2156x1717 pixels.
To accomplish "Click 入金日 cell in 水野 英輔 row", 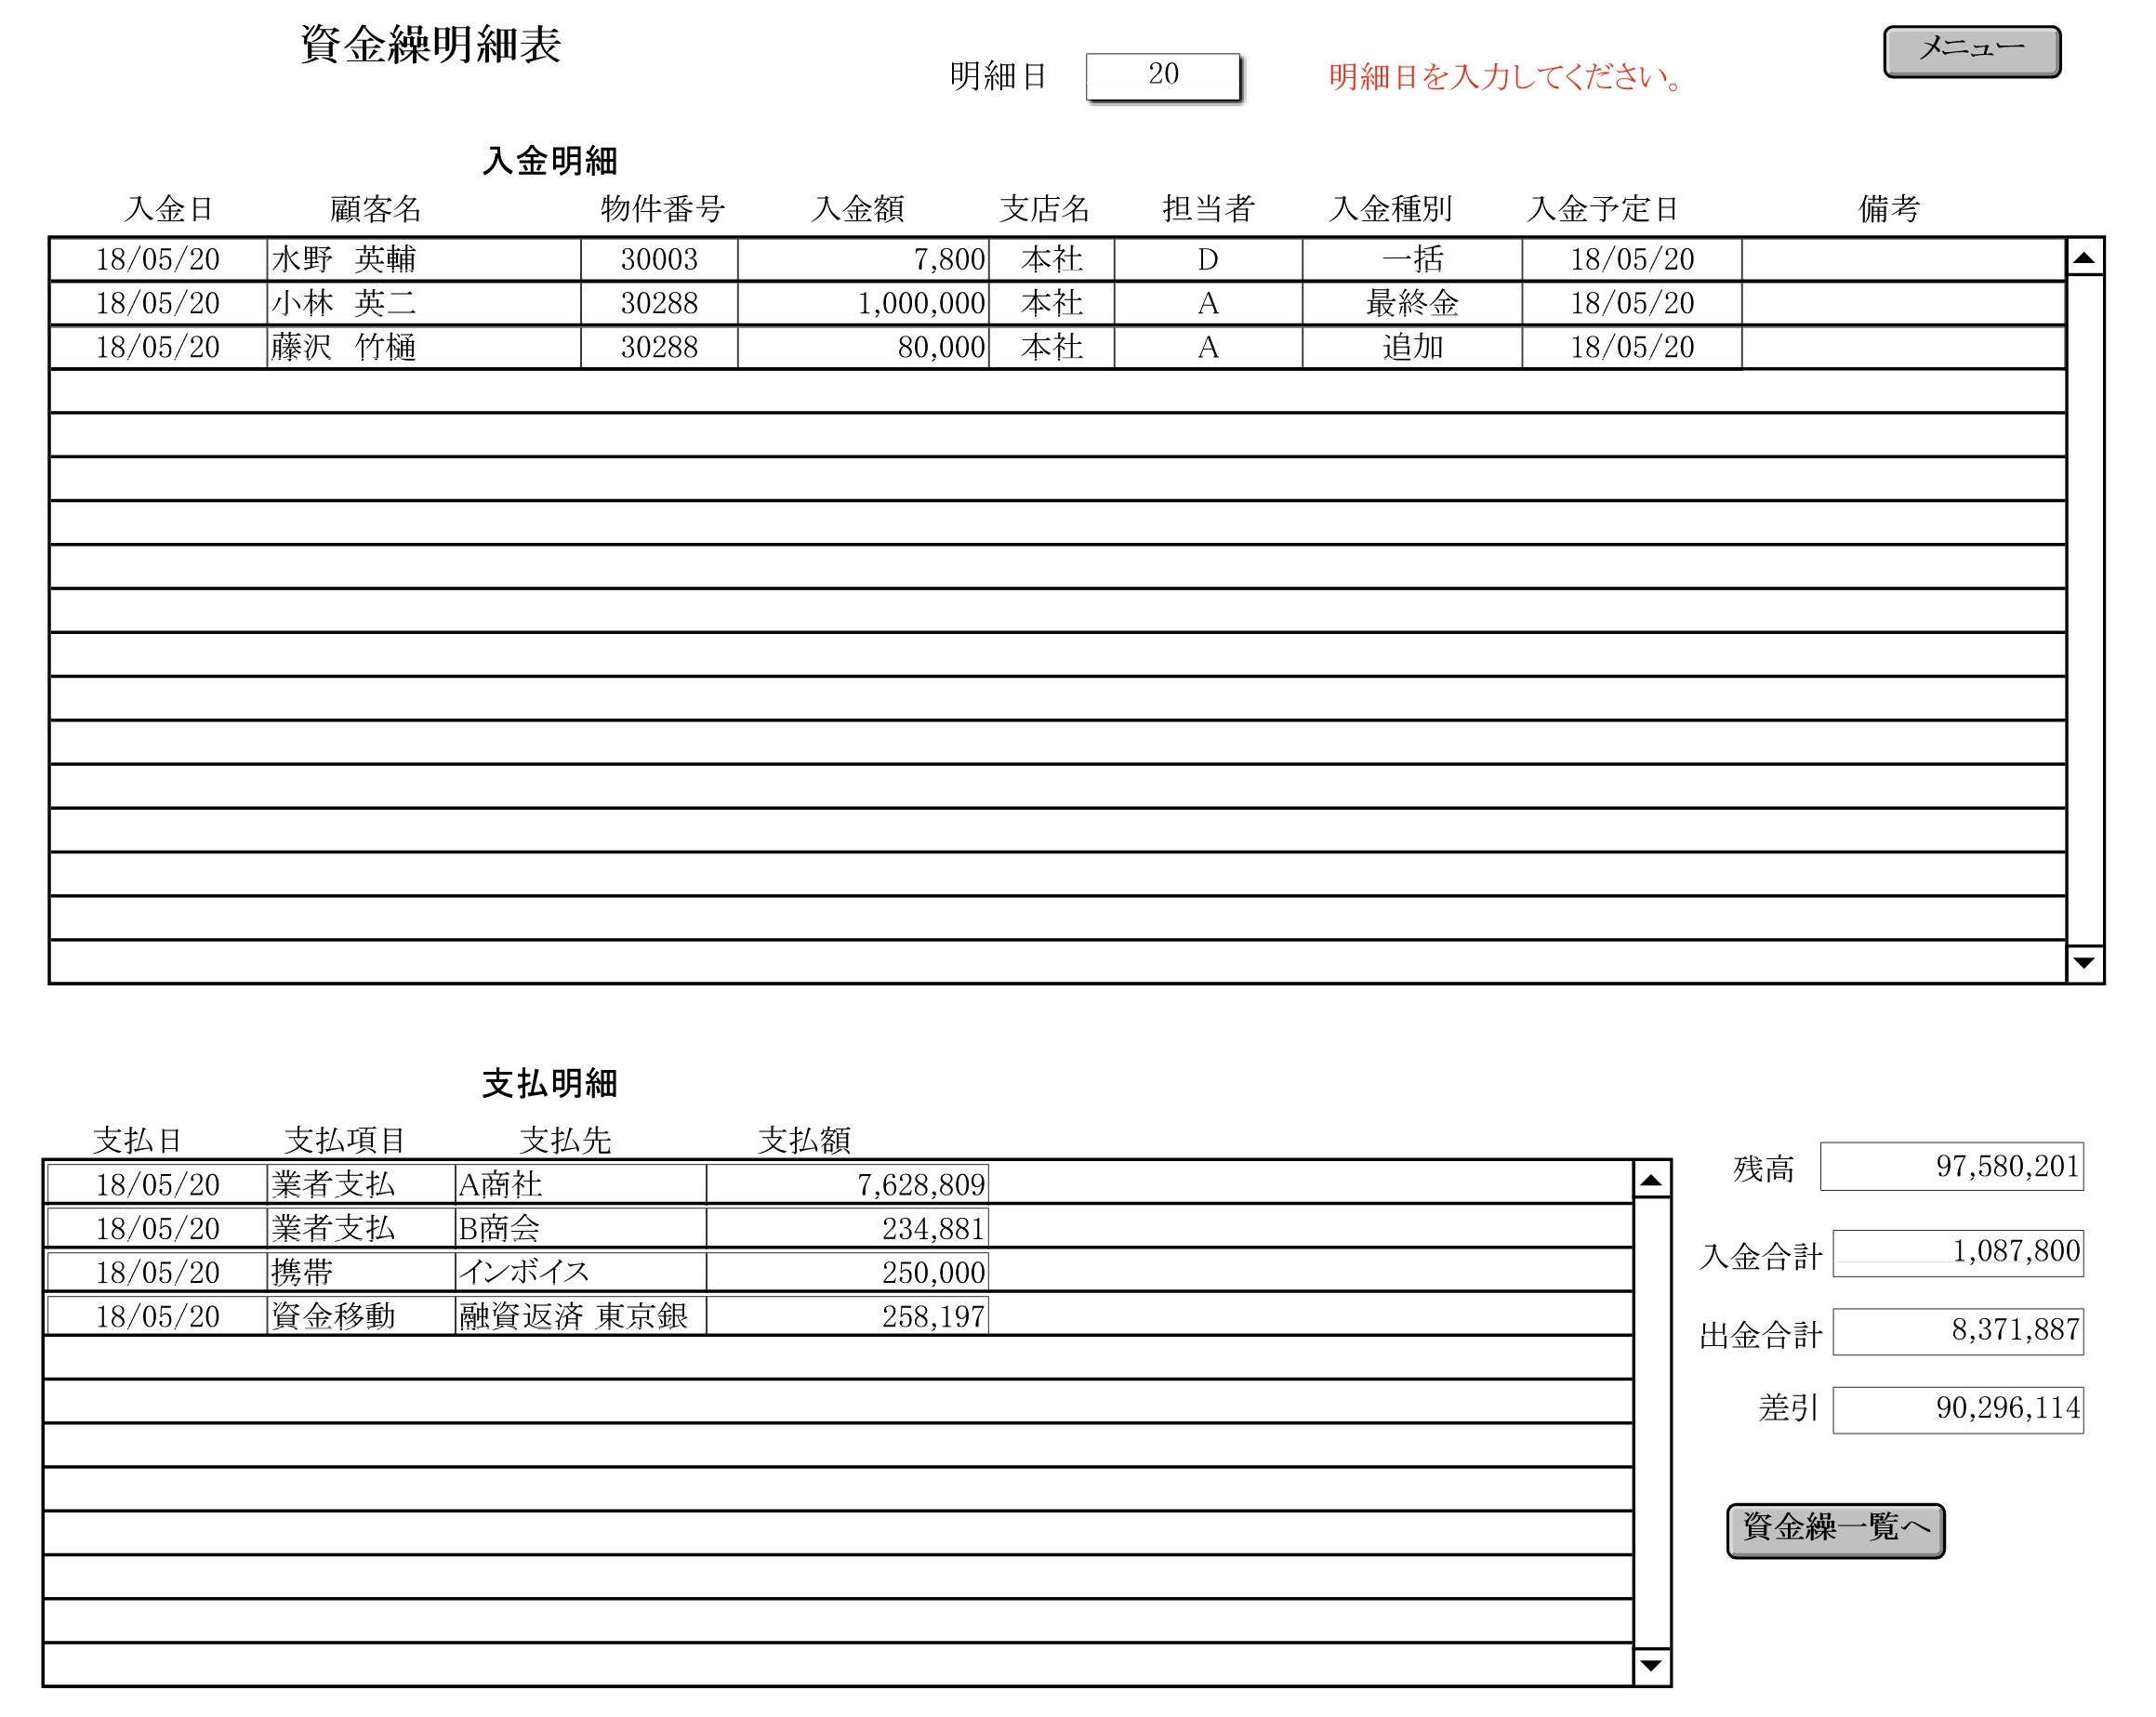I will coord(158,259).
